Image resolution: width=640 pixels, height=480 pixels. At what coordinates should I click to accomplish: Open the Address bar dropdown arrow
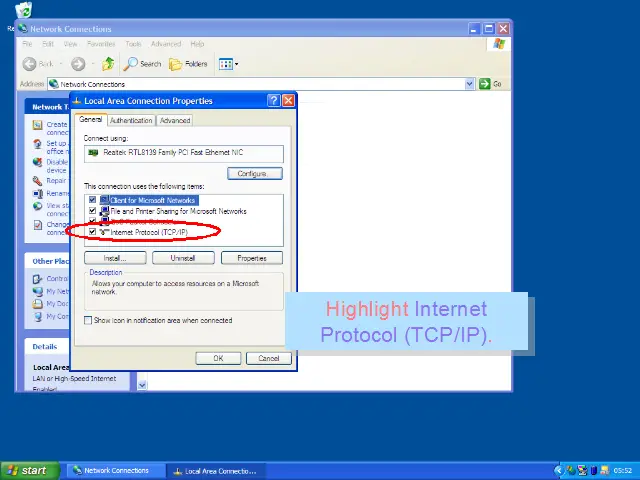tap(469, 84)
